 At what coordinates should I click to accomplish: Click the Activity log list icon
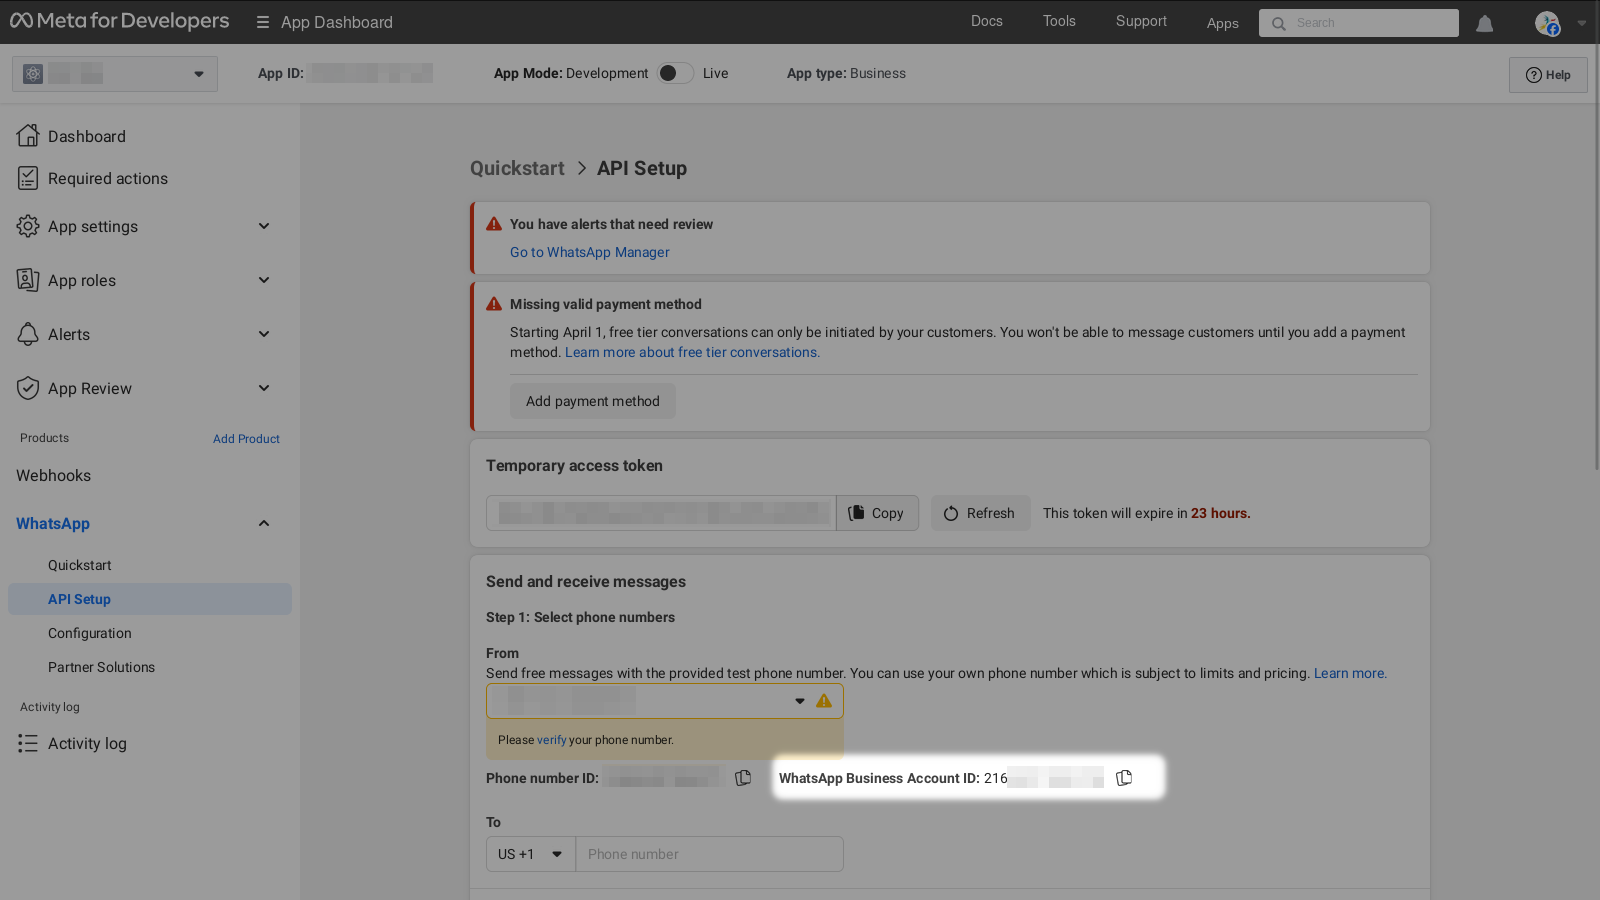(28, 743)
